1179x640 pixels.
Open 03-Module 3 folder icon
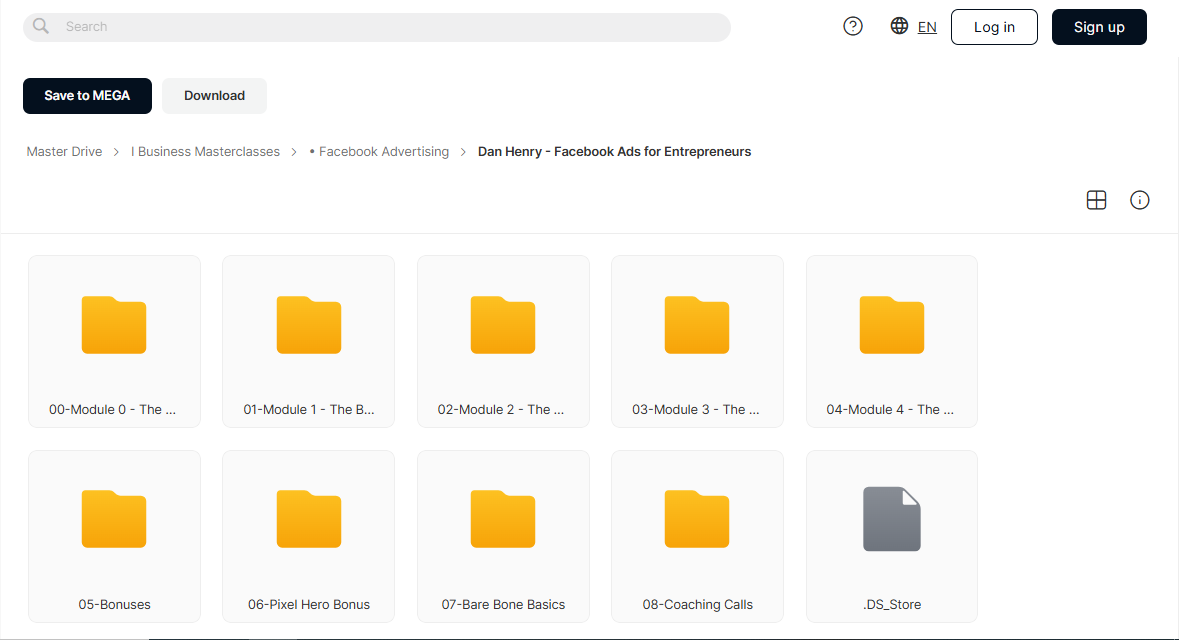click(x=697, y=325)
